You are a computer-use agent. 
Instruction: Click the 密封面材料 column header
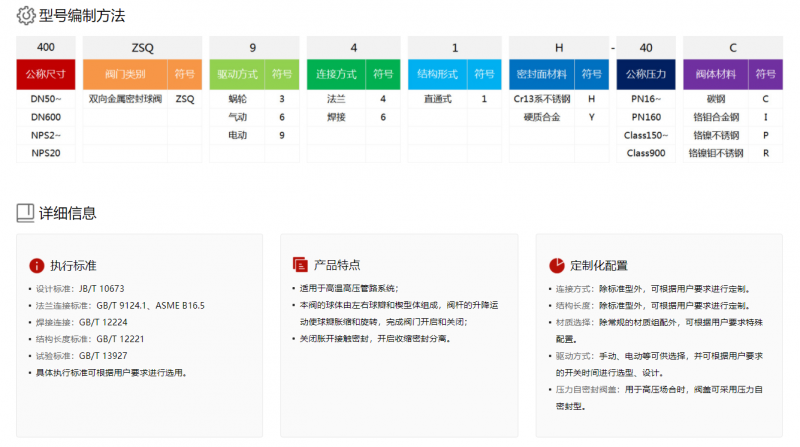tap(542, 74)
